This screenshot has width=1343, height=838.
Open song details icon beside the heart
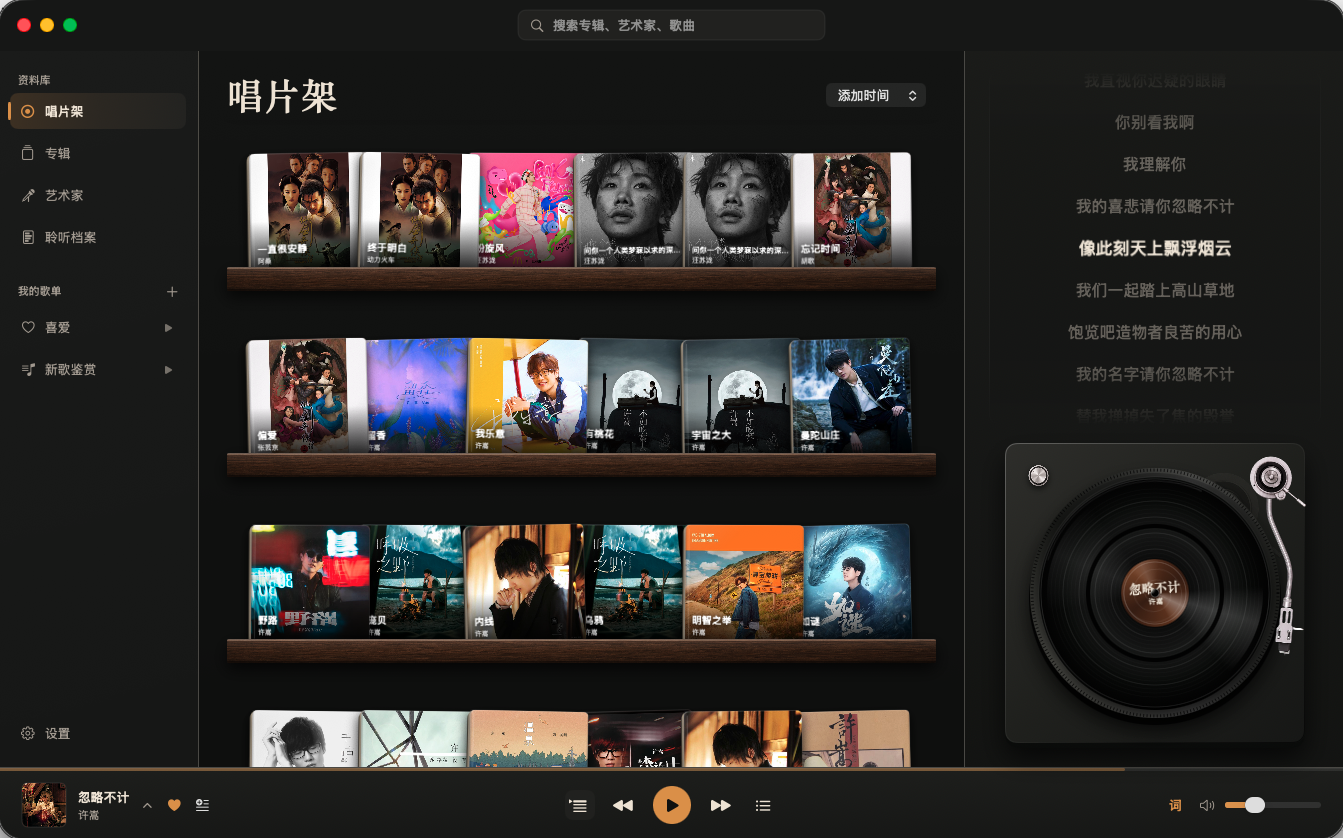point(202,805)
